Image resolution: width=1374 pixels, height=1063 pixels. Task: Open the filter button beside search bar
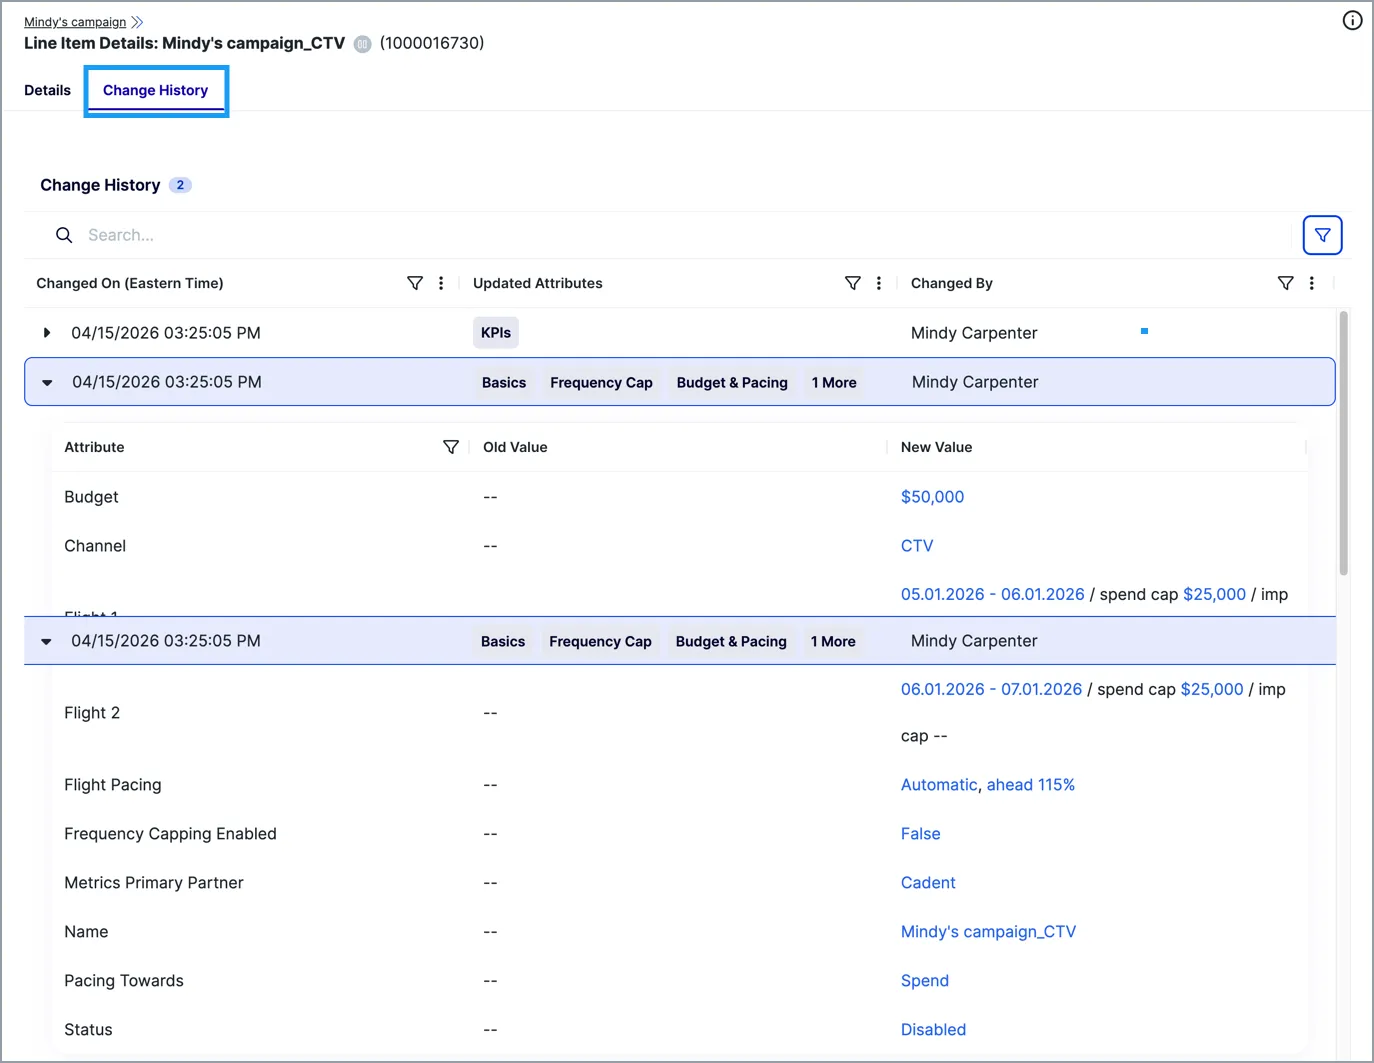point(1322,235)
